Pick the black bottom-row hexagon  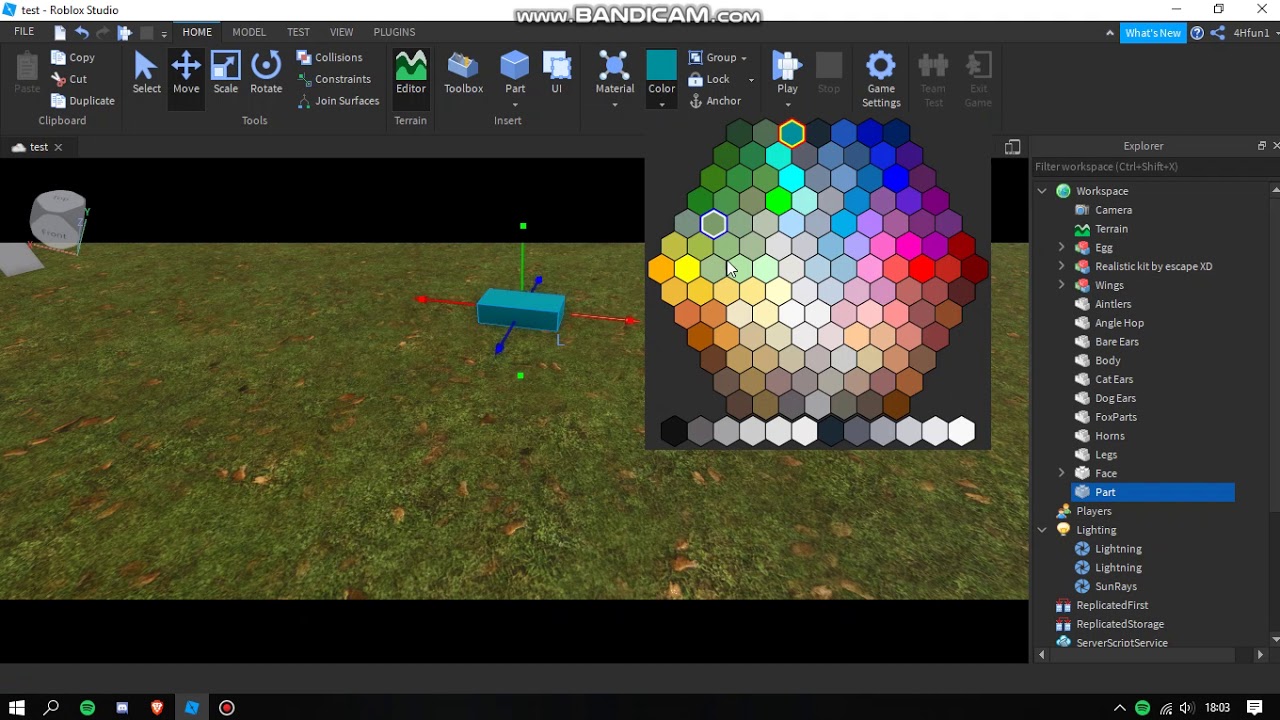pos(674,431)
